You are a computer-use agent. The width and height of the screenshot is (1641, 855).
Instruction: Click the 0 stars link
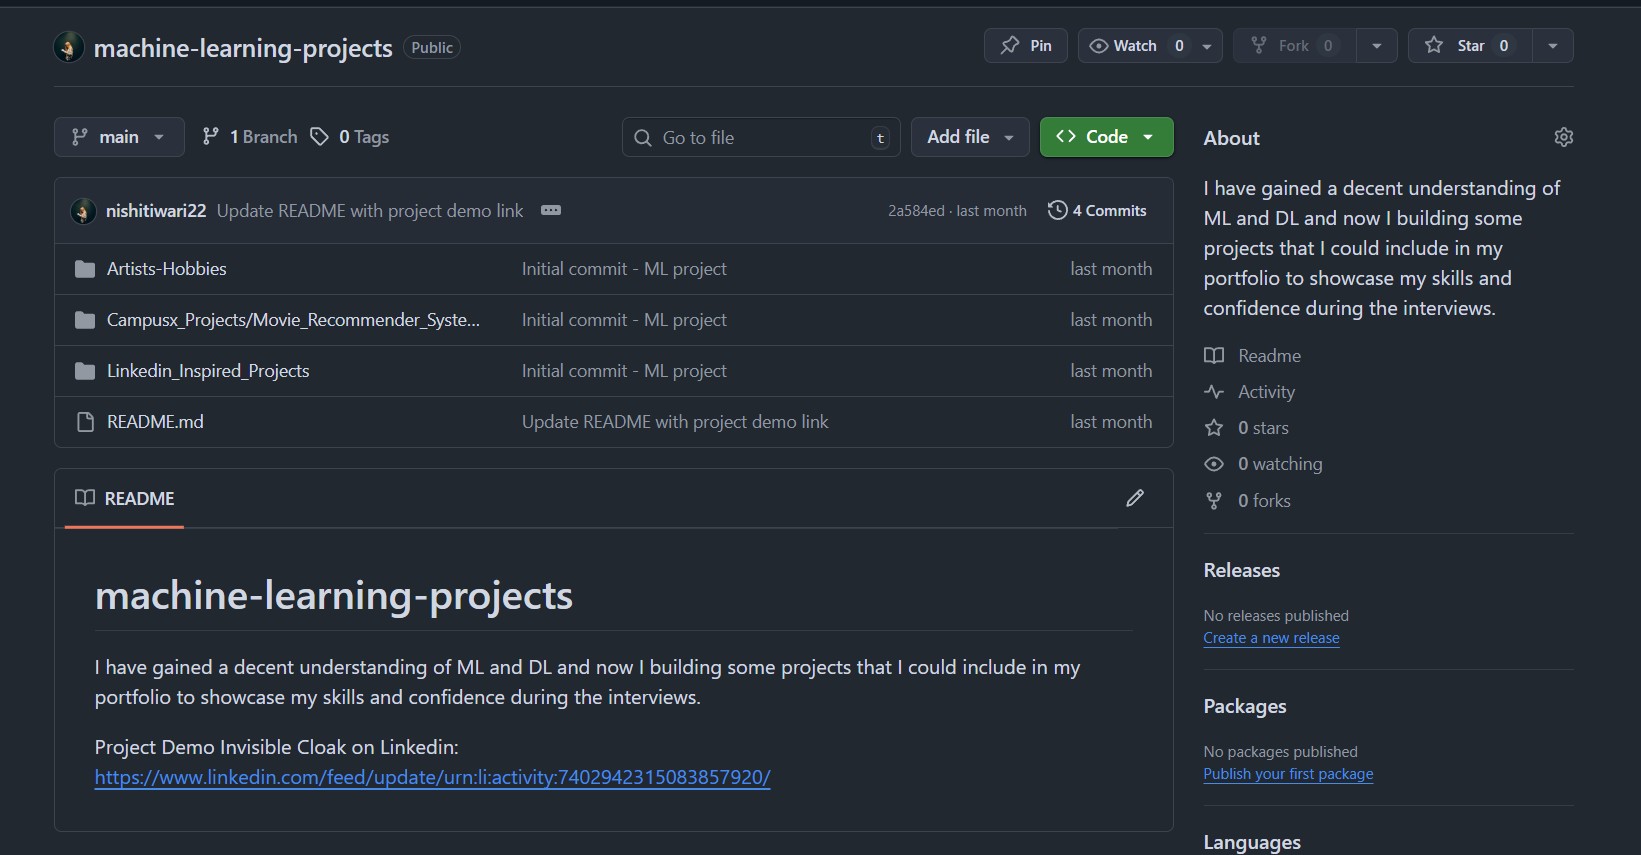[1263, 428]
